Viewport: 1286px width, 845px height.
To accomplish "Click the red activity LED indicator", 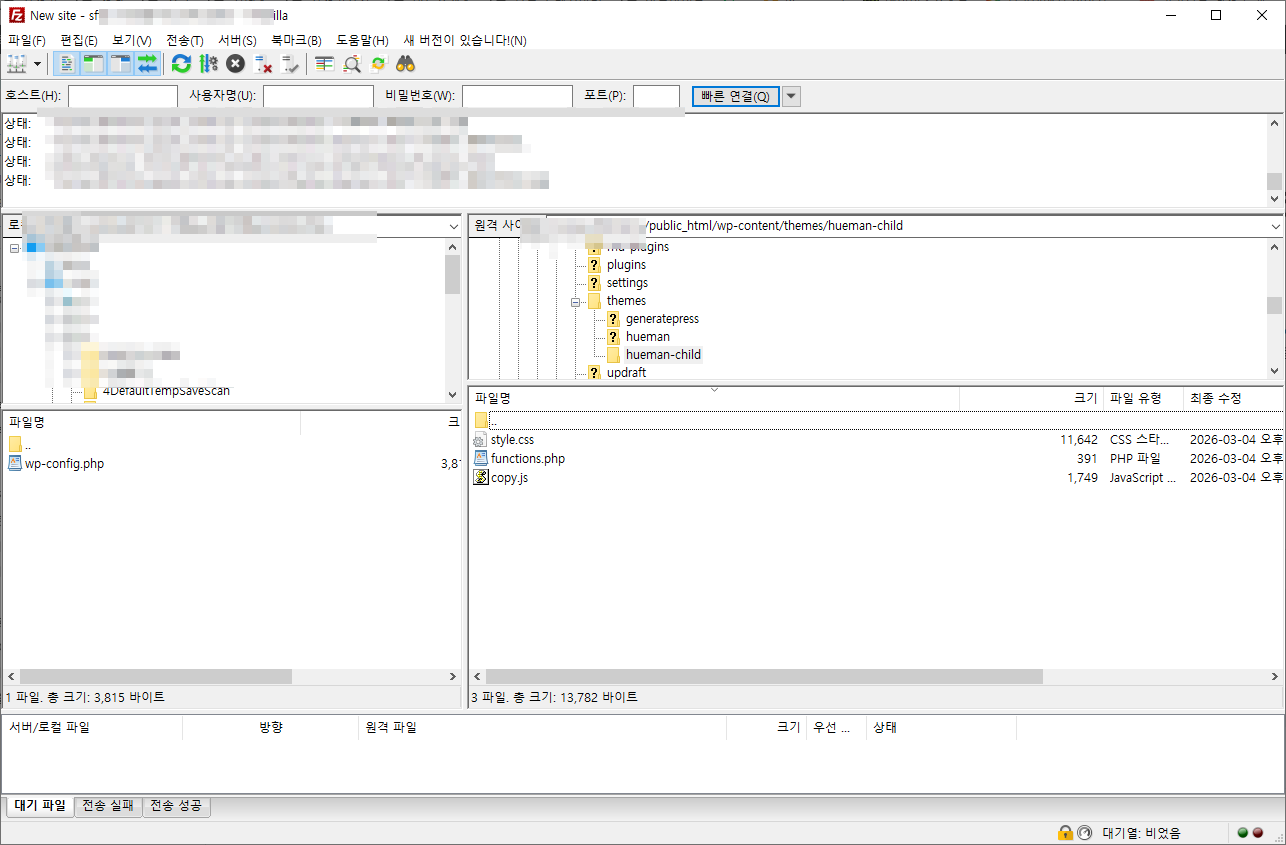I will (1258, 832).
